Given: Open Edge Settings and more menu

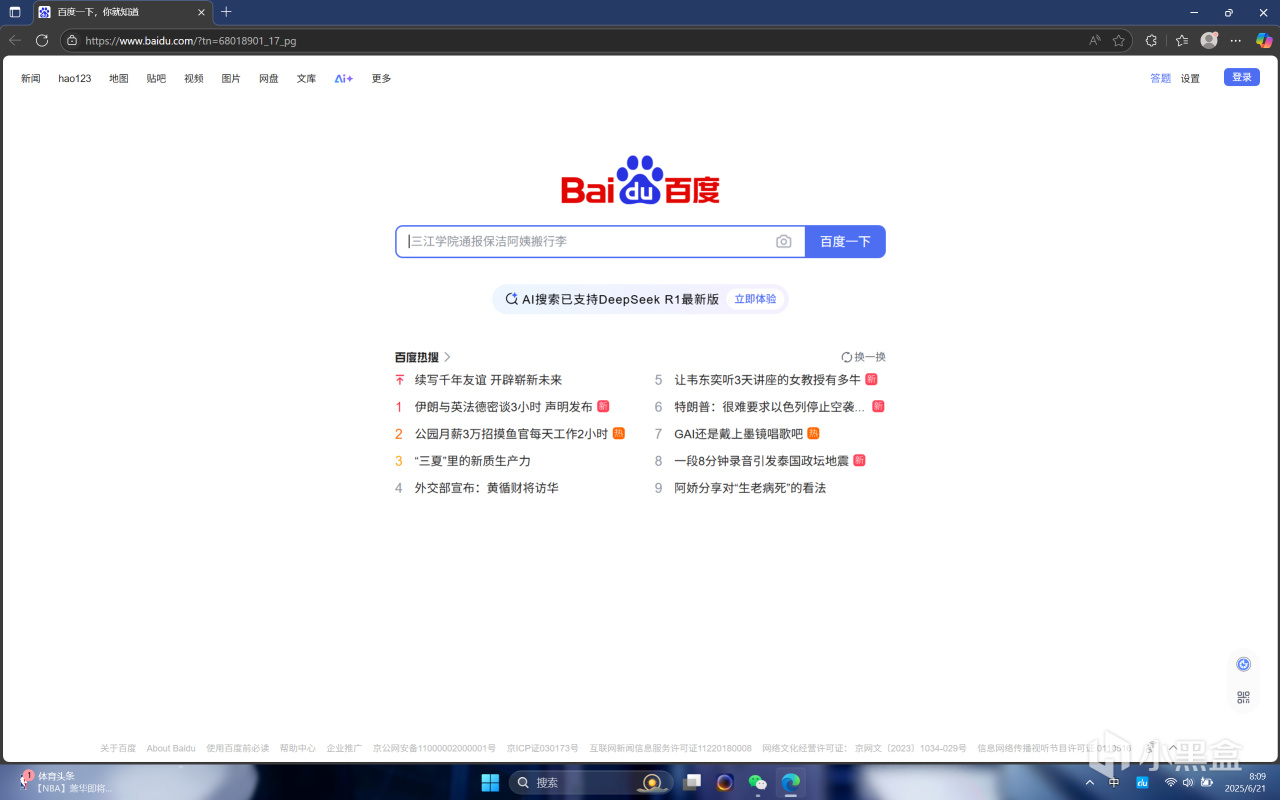Looking at the screenshot, I should point(1236,41).
